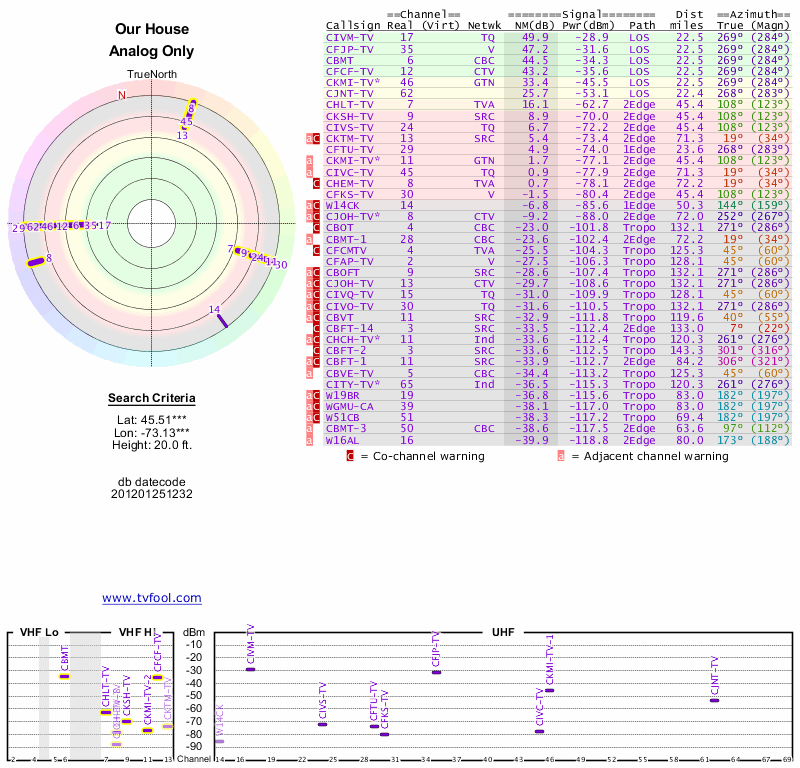Select the CIVS-TV callsign in table
Viewport: 800px width, 768px height.
click(x=349, y=128)
